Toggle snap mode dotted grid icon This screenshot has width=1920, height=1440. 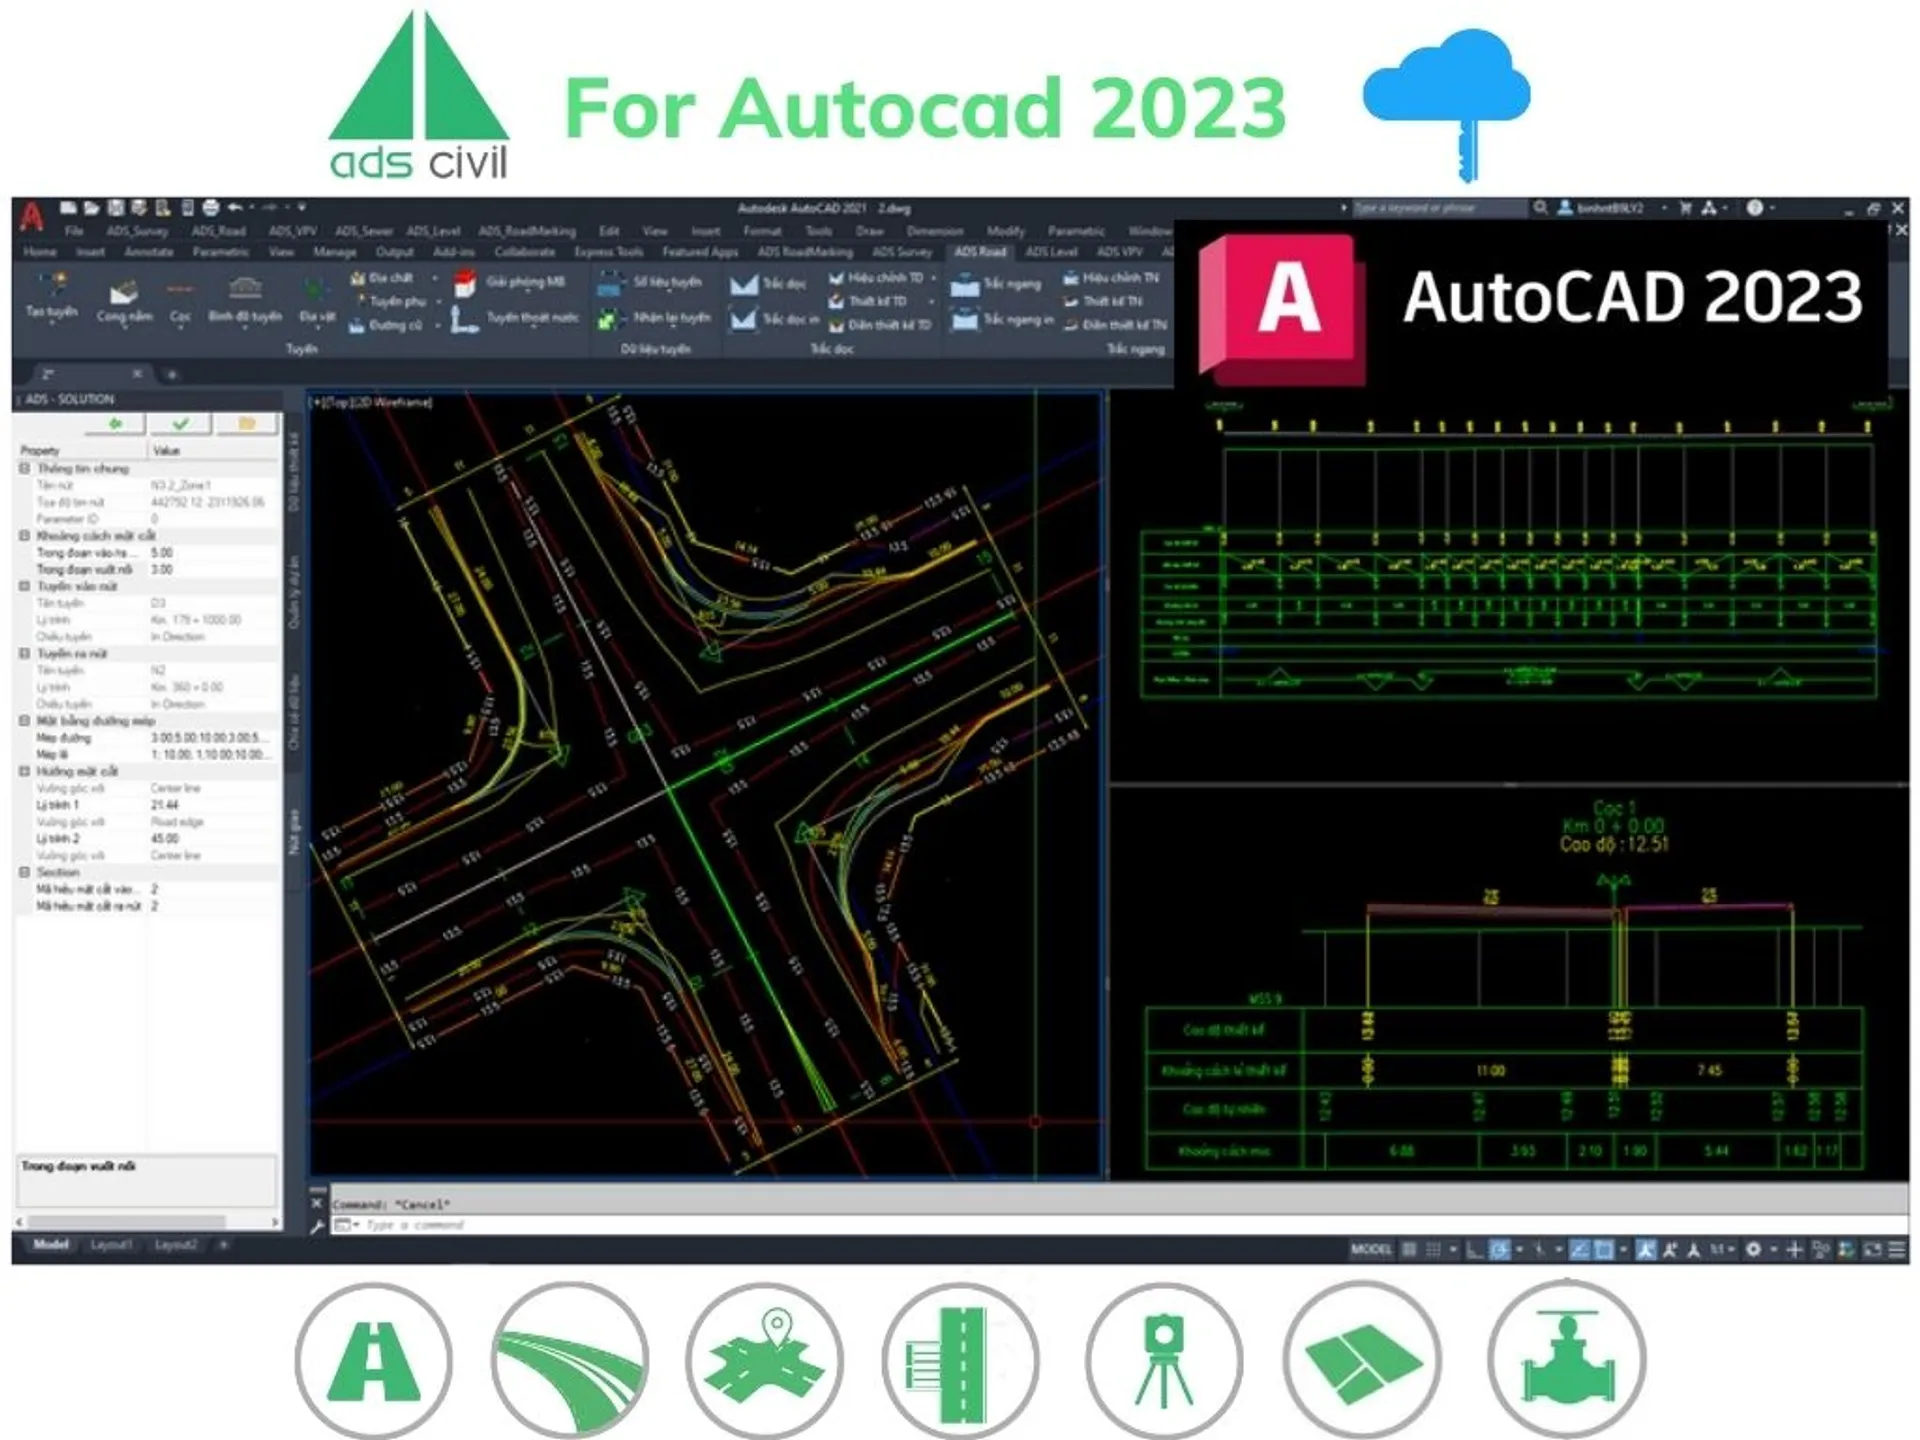click(1433, 1249)
